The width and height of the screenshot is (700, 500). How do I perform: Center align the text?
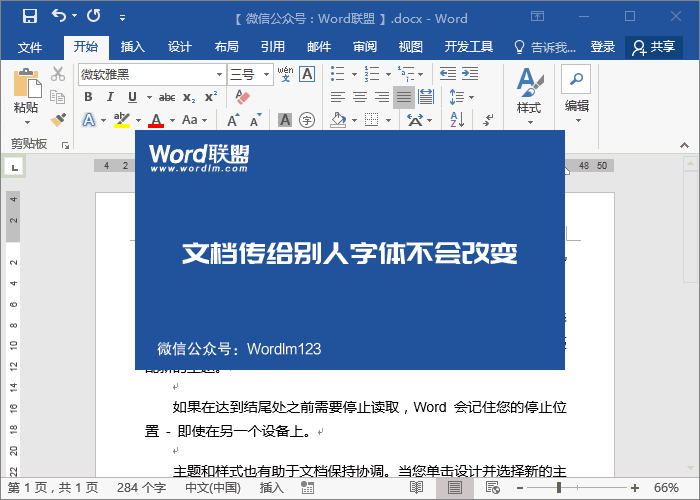pyautogui.click(x=360, y=97)
